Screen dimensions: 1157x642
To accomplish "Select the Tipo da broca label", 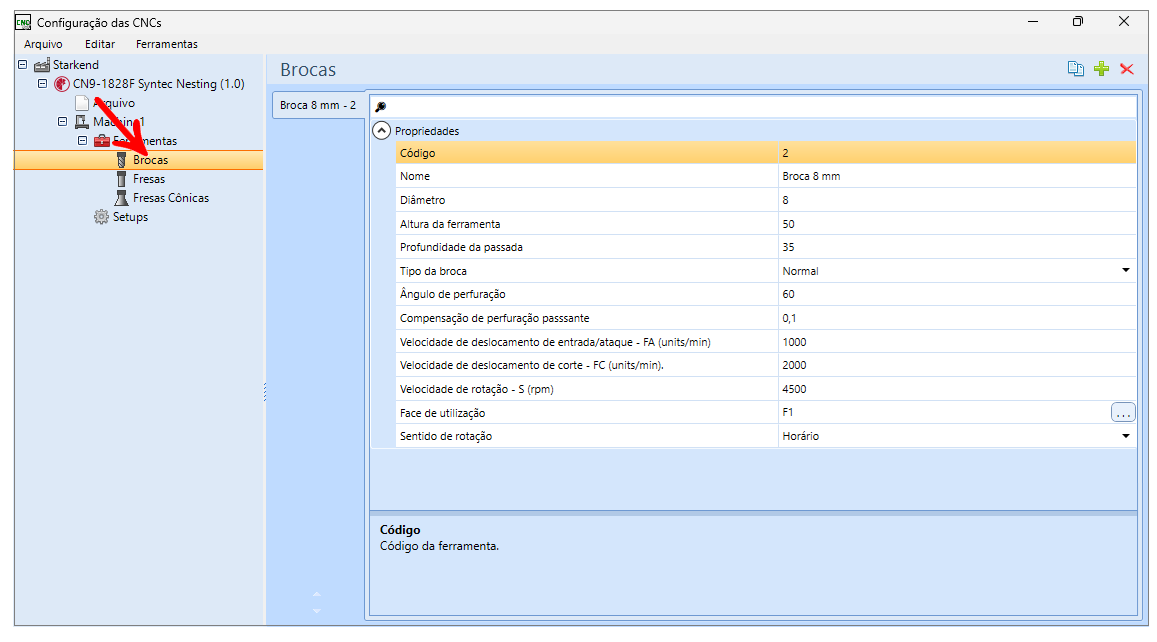I will (x=433, y=271).
